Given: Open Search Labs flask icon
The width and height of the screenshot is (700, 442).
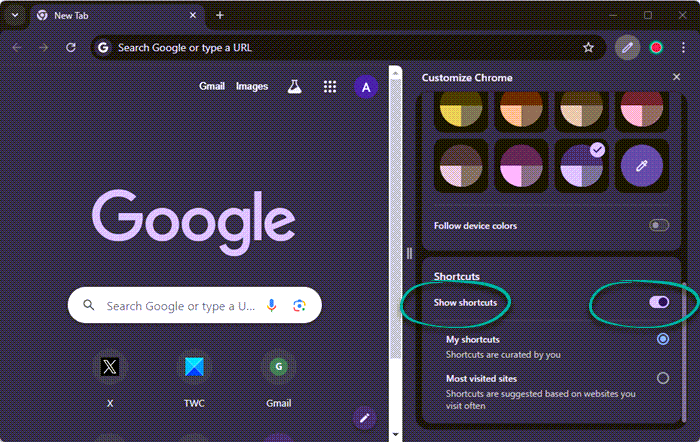Looking at the screenshot, I should point(294,87).
